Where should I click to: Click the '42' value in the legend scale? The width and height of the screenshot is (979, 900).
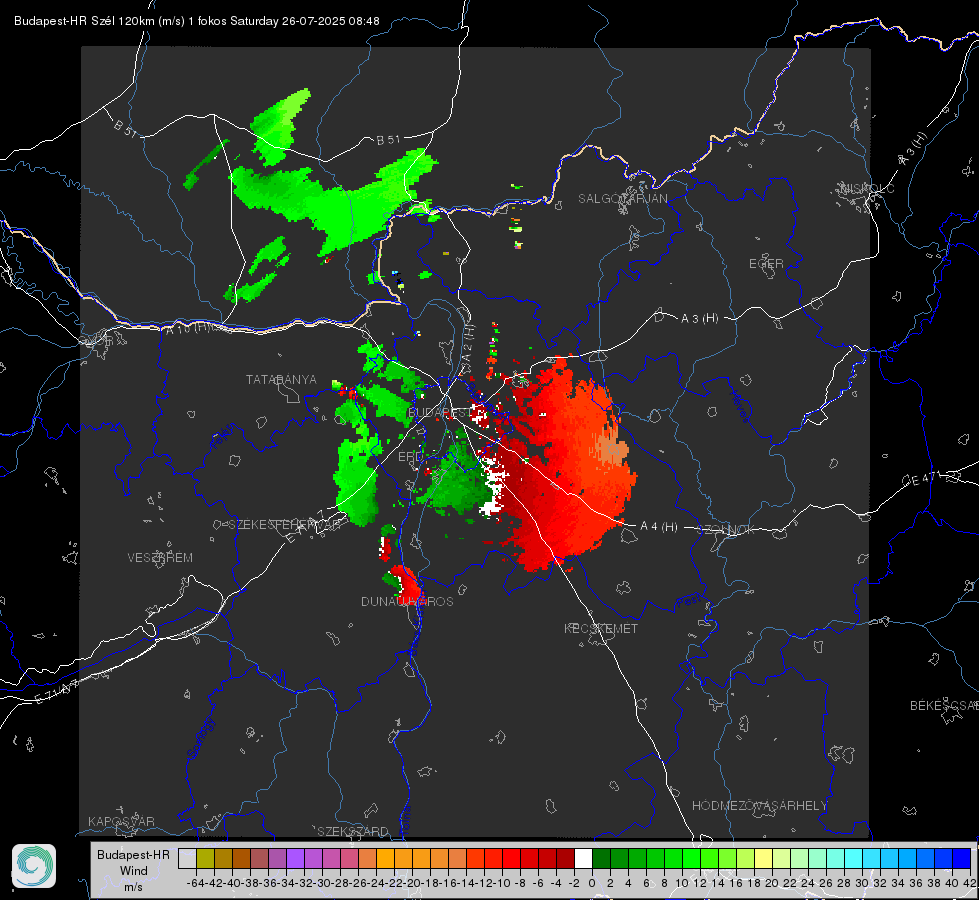pyautogui.click(x=970, y=883)
